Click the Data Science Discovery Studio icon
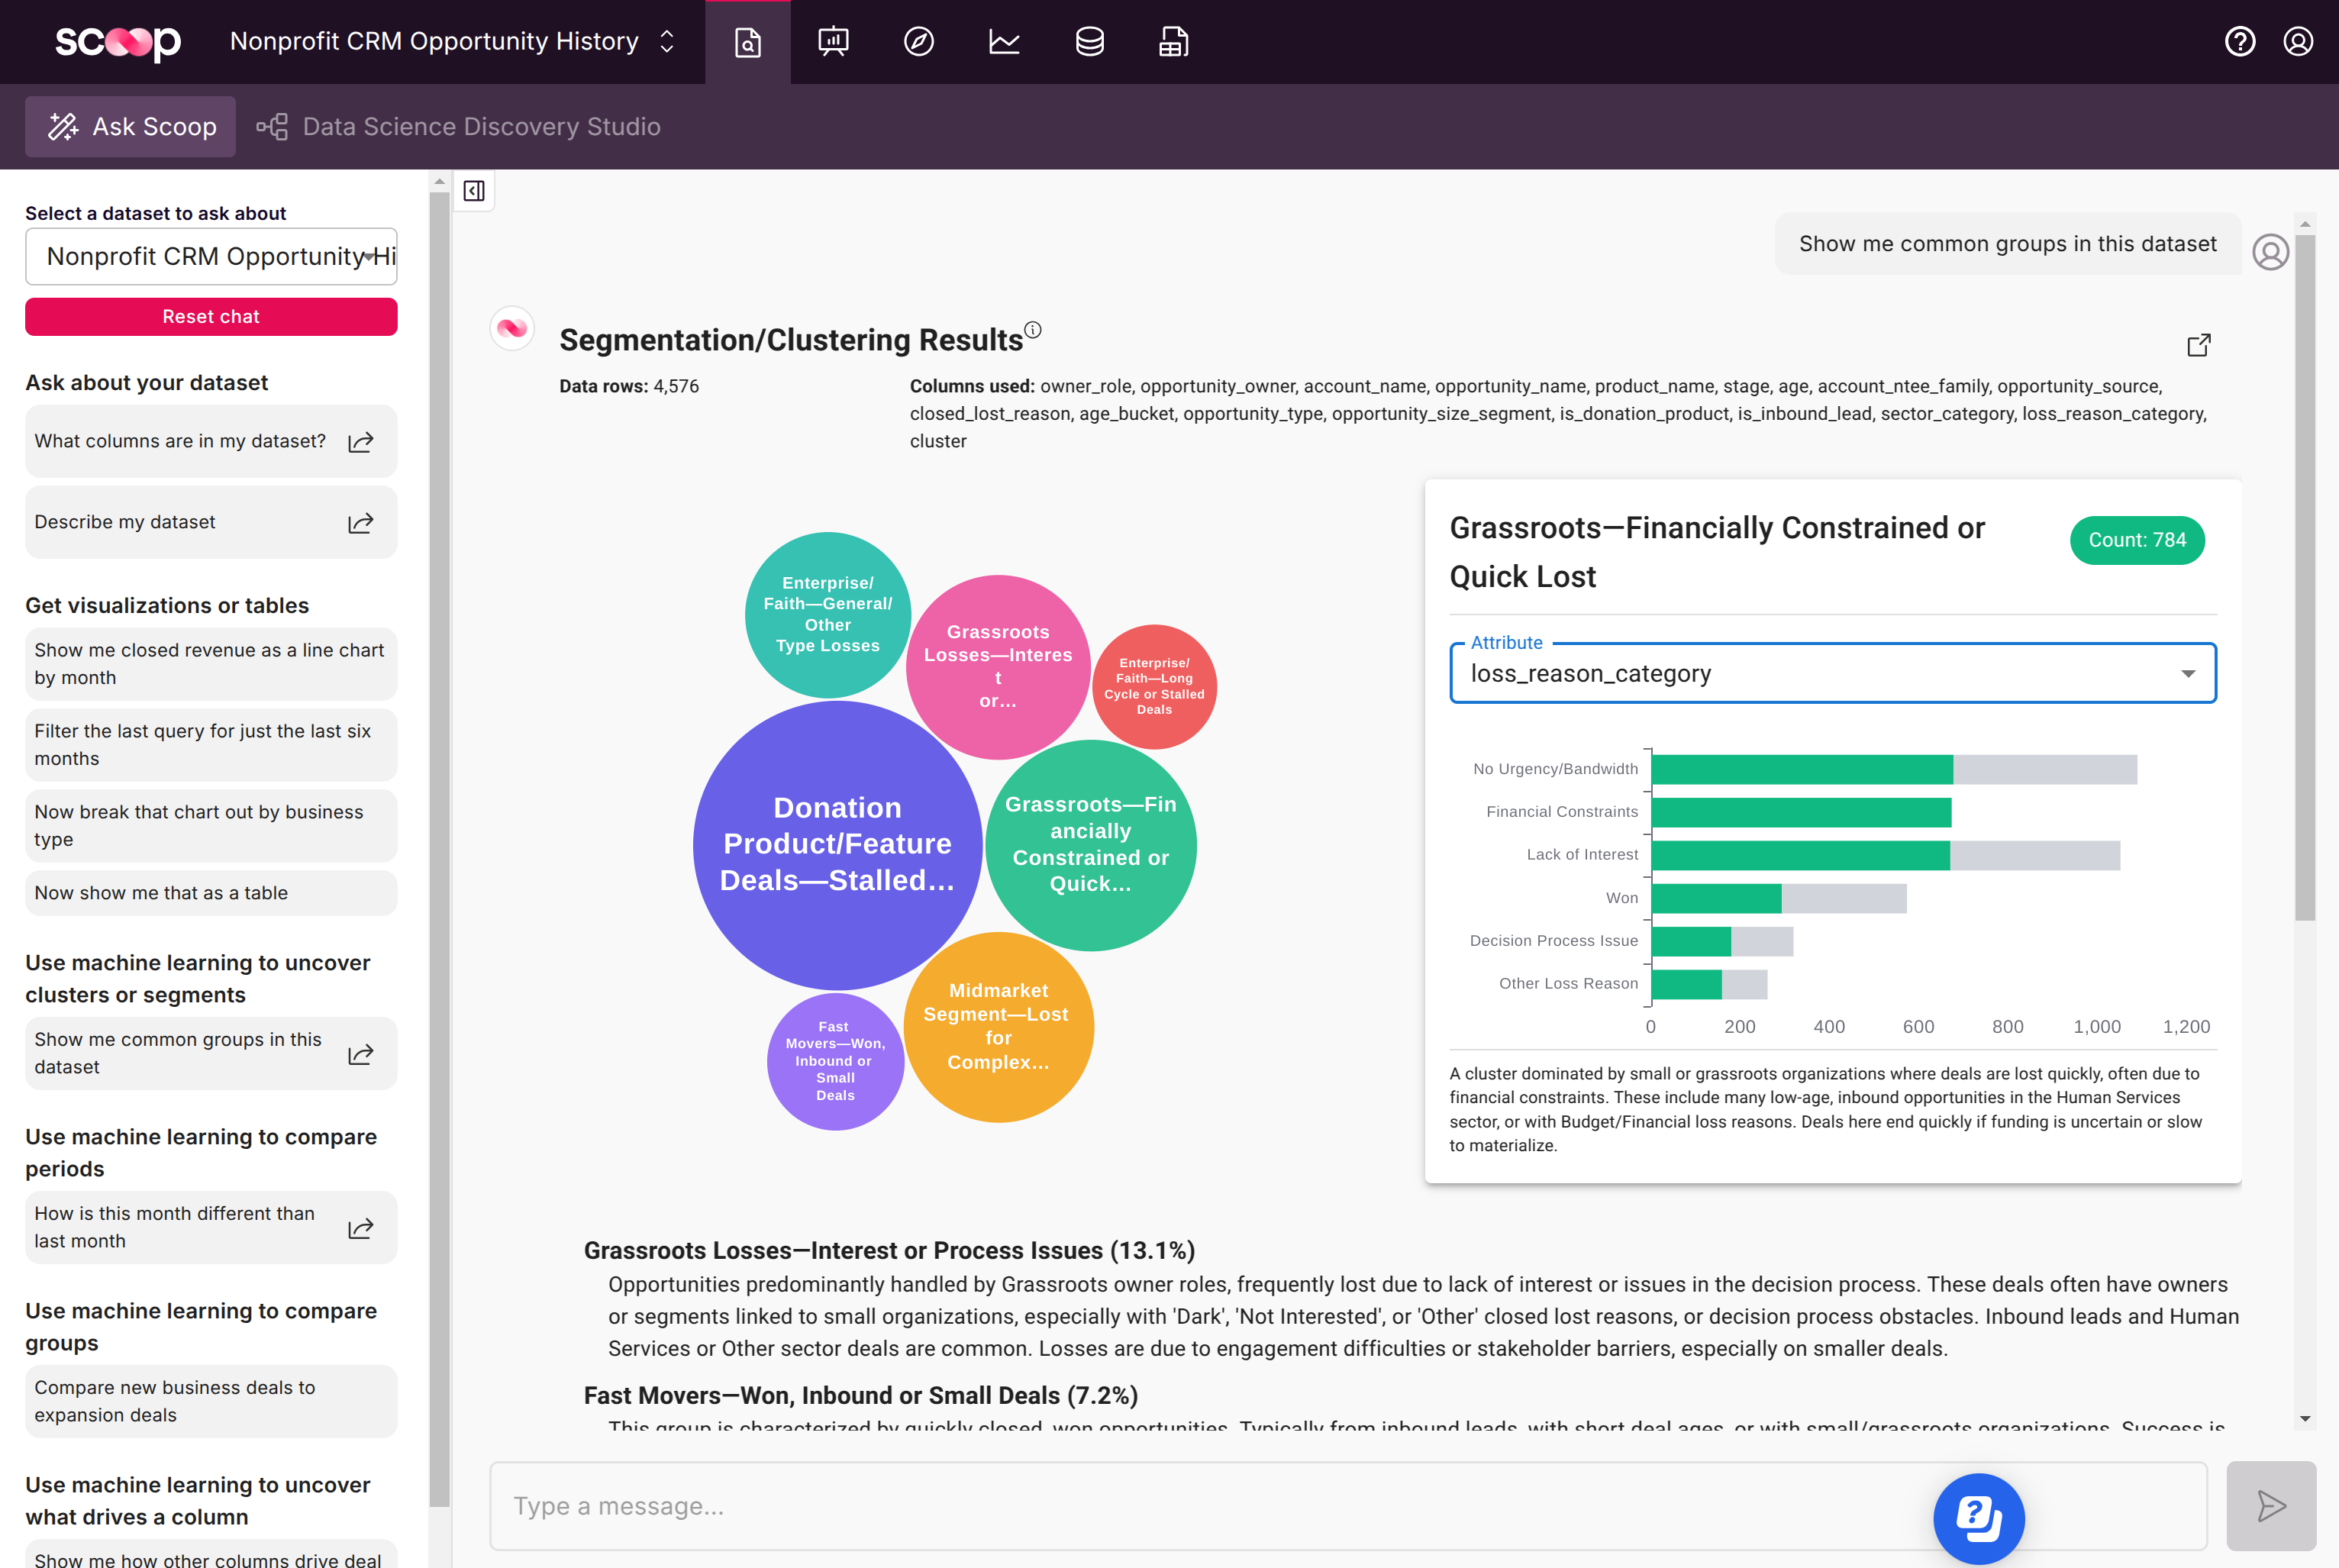This screenshot has width=2339, height=1568. pyautogui.click(x=272, y=126)
